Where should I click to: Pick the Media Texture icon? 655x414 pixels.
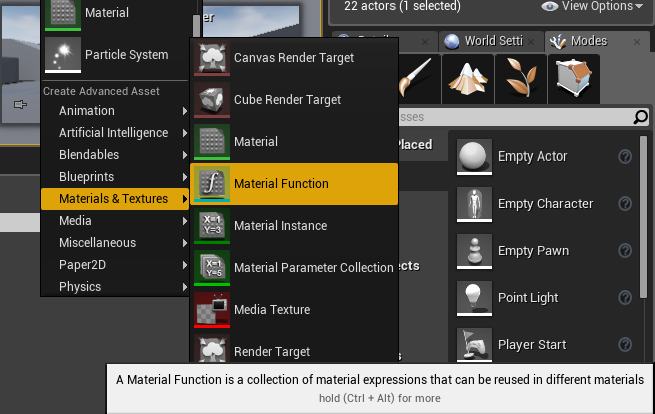click(x=212, y=310)
